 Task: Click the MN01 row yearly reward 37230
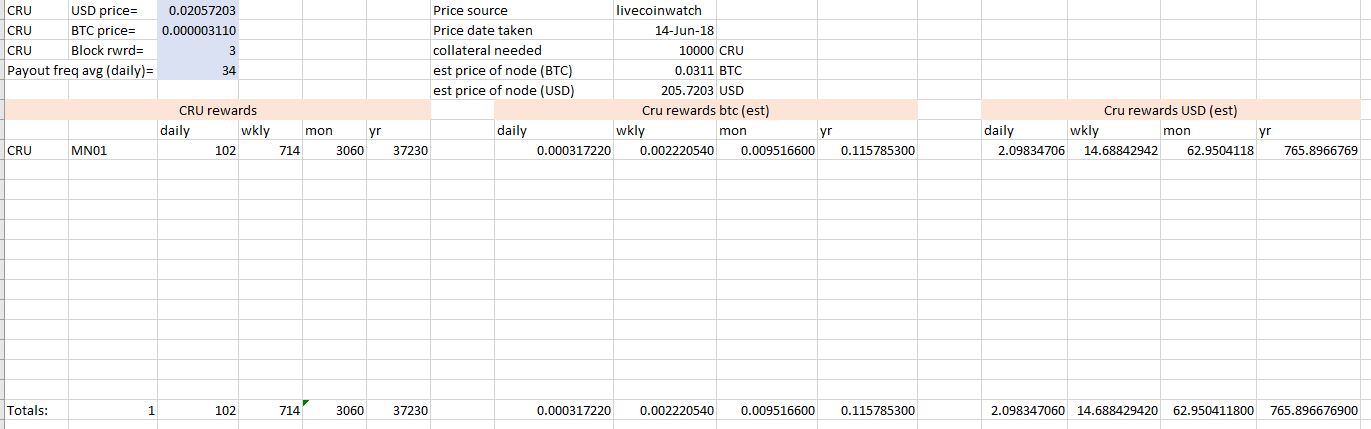pyautogui.click(x=398, y=150)
